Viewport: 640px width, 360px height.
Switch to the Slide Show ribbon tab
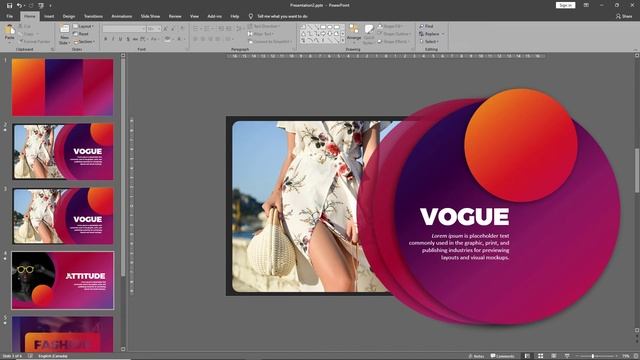coord(150,16)
